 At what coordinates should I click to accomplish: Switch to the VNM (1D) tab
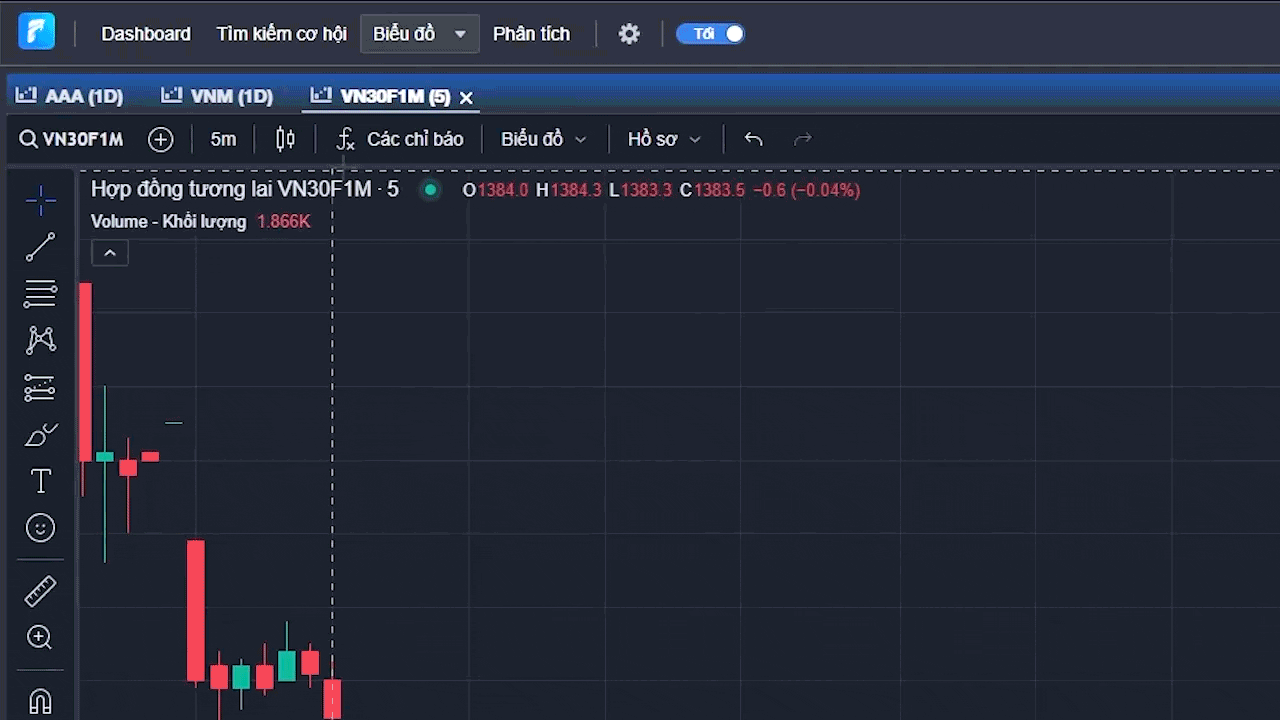coord(218,96)
